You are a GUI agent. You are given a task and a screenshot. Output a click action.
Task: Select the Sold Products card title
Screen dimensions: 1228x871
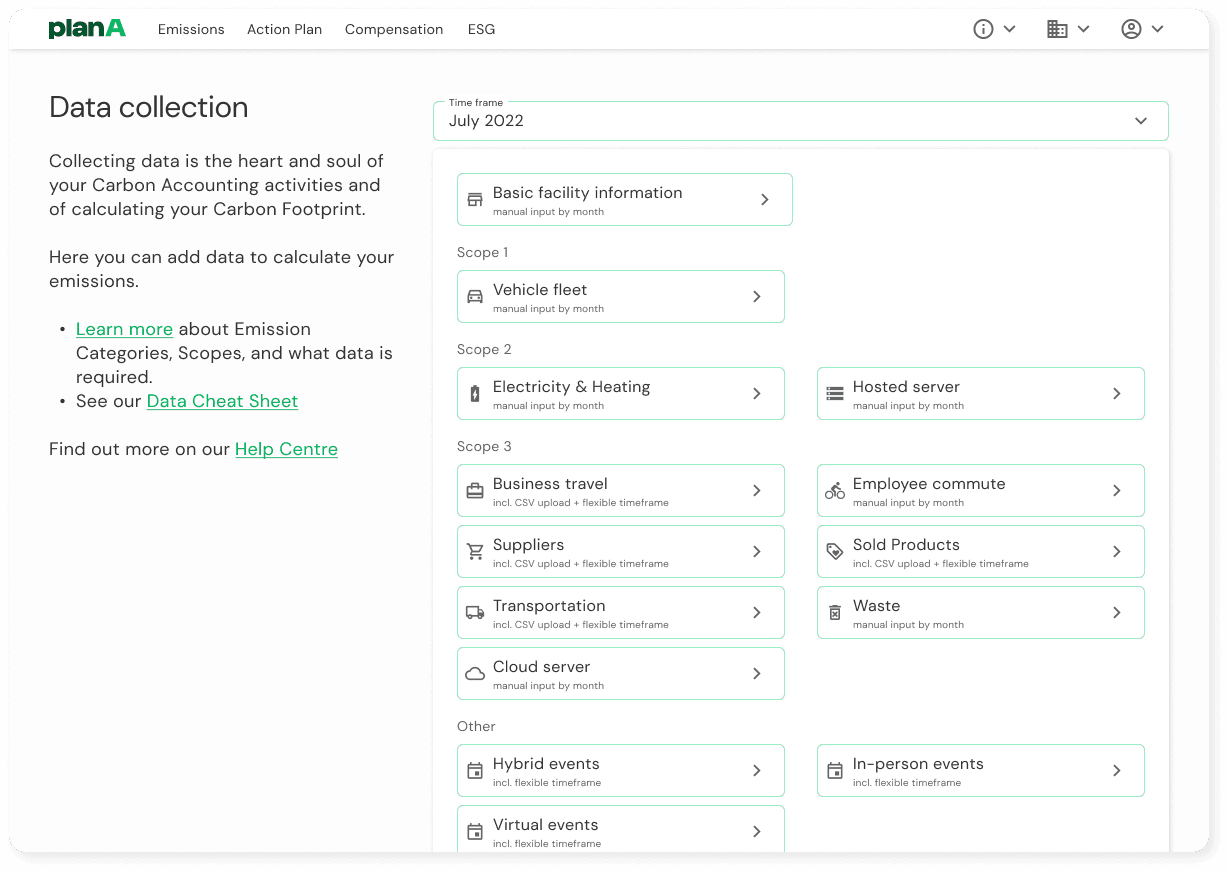coord(906,545)
